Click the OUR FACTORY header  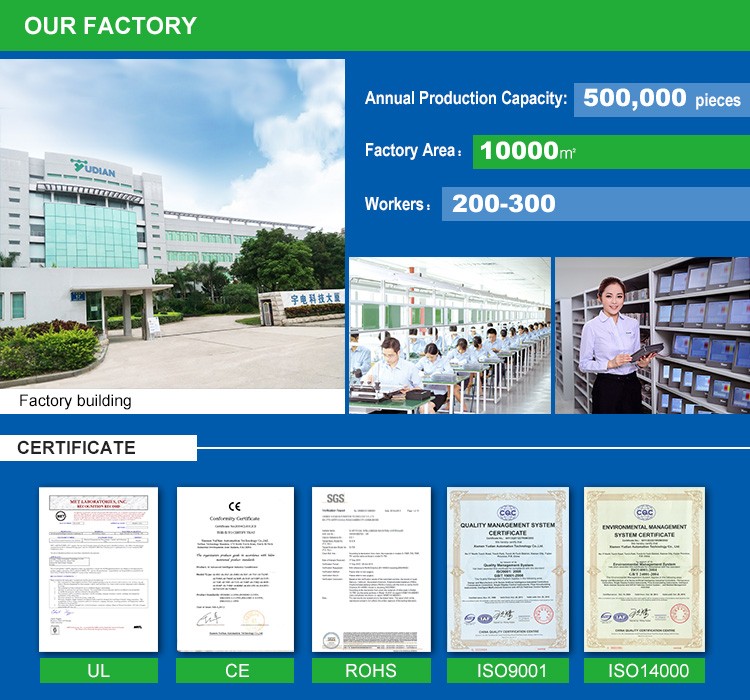coord(110,26)
